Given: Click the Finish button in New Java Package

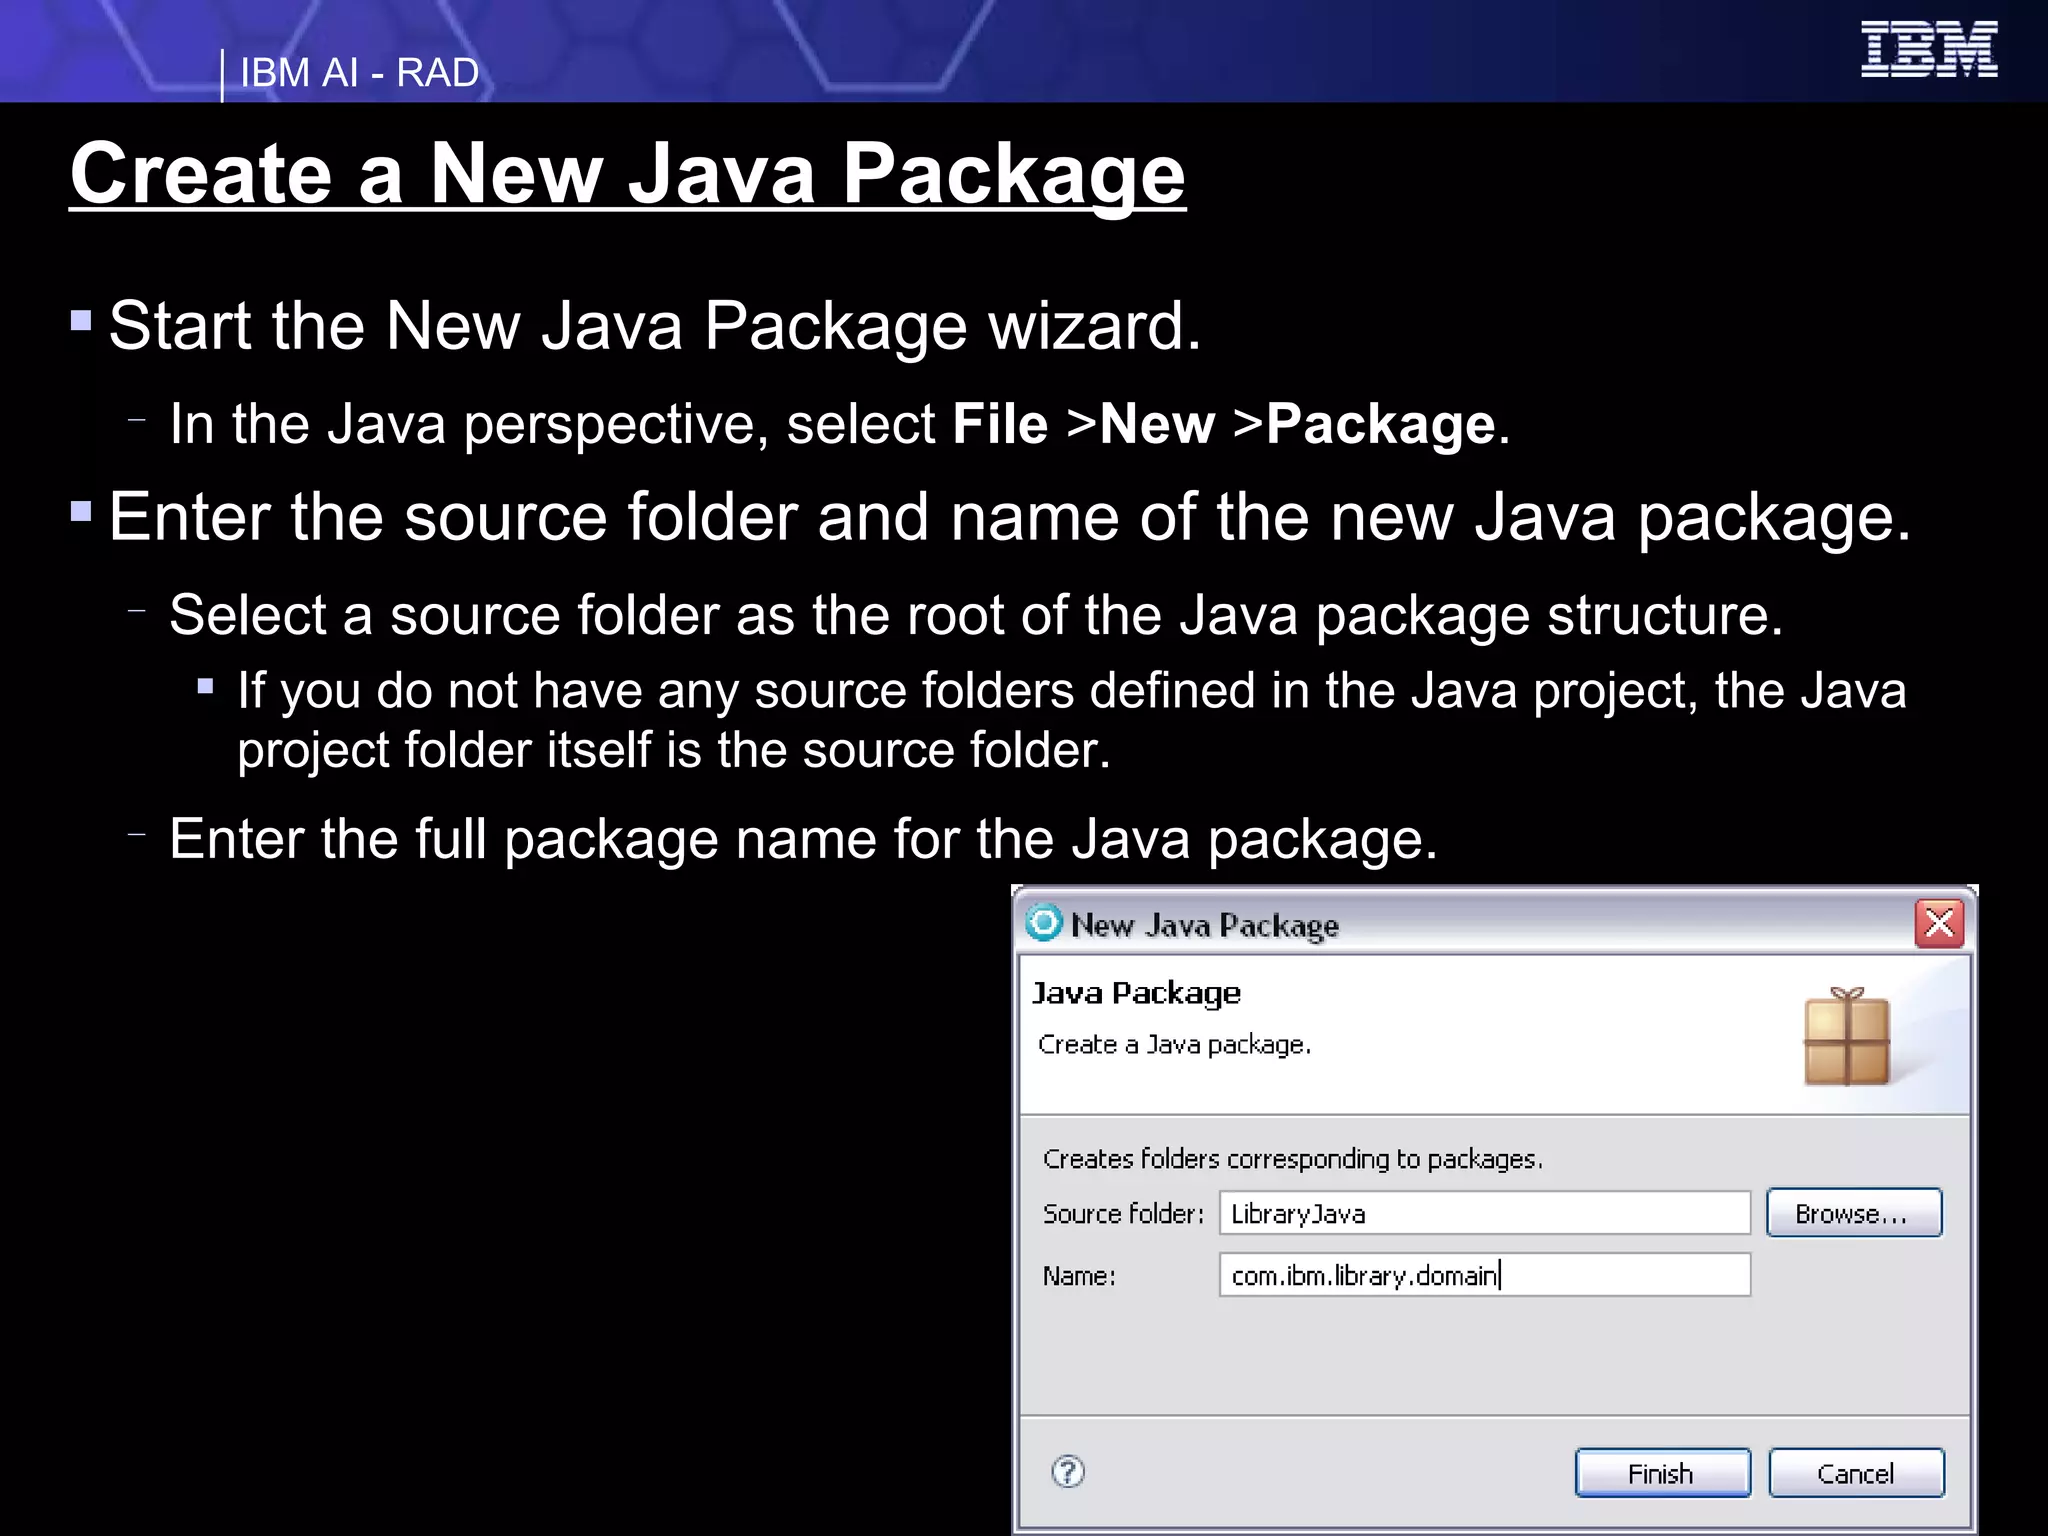Looking at the screenshot, I should click(1662, 1473).
